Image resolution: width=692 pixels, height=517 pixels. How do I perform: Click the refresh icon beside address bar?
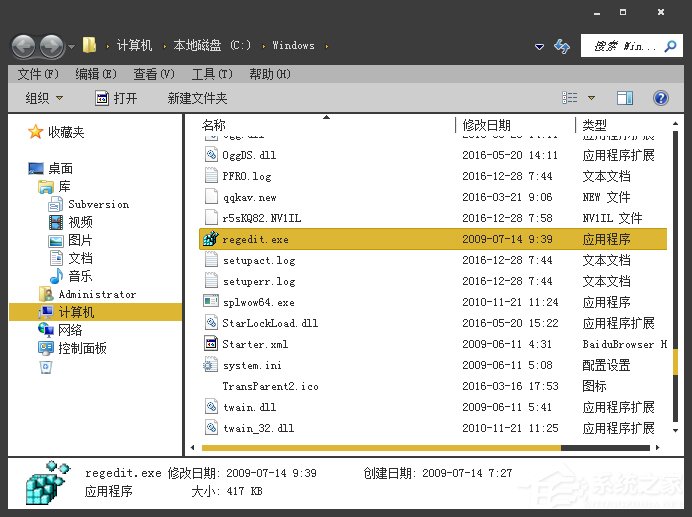point(563,46)
